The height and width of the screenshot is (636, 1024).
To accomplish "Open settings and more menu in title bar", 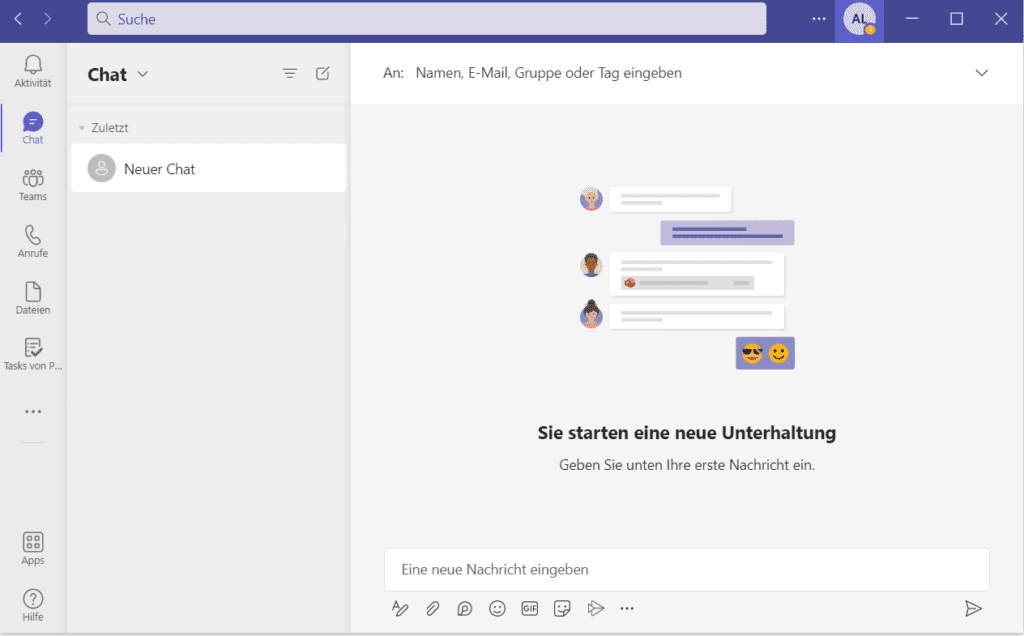I will click(x=819, y=18).
